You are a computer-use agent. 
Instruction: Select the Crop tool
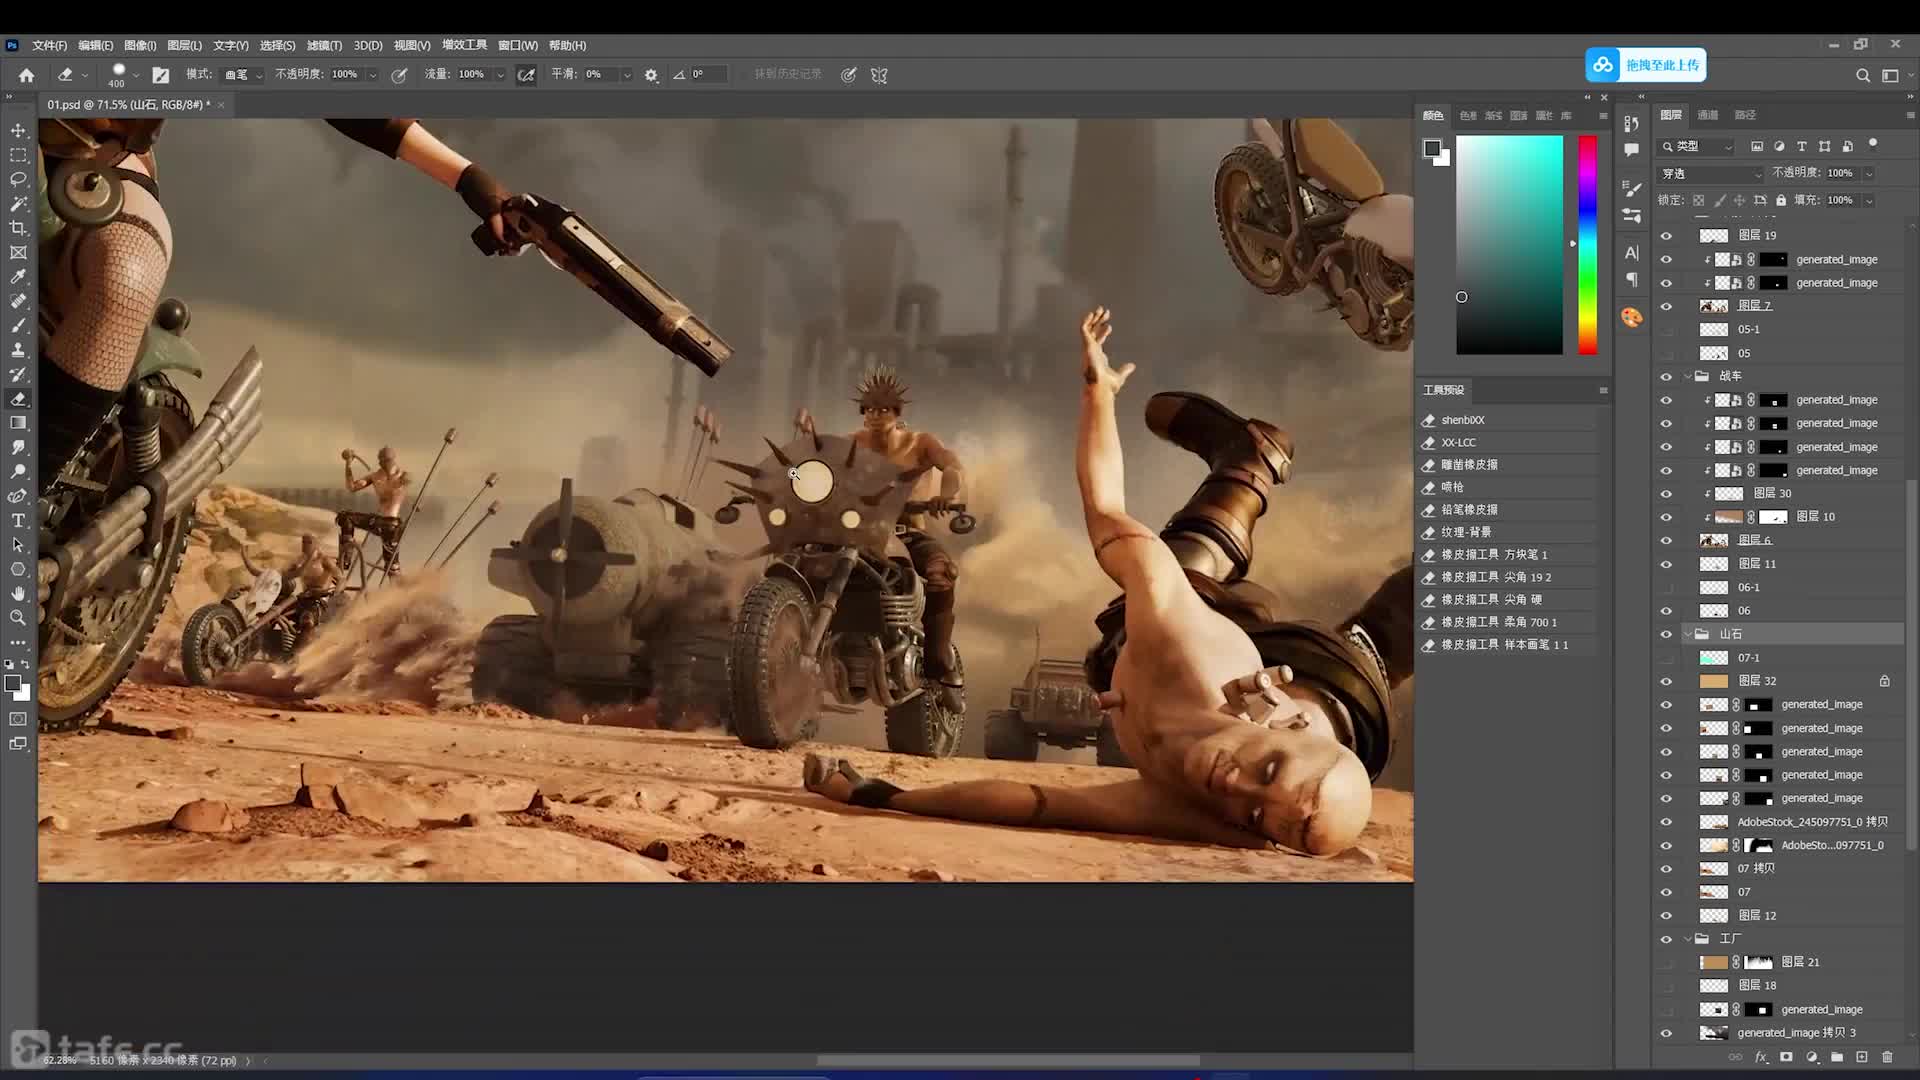tap(18, 228)
